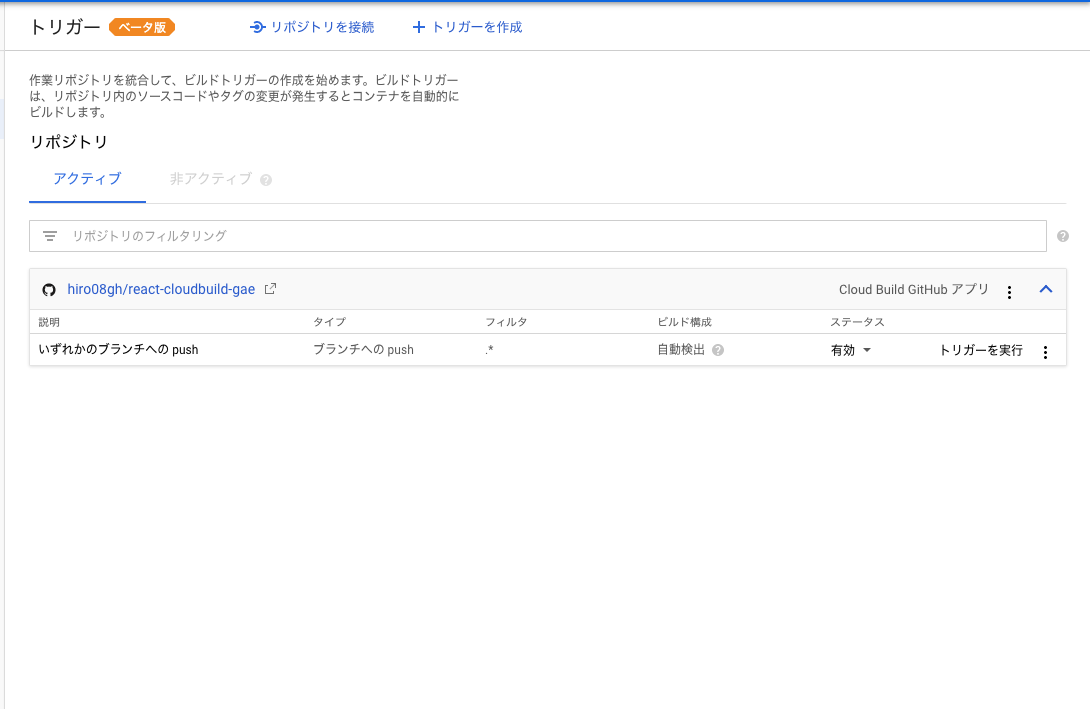Click the タイプ column header

click(x=330, y=323)
